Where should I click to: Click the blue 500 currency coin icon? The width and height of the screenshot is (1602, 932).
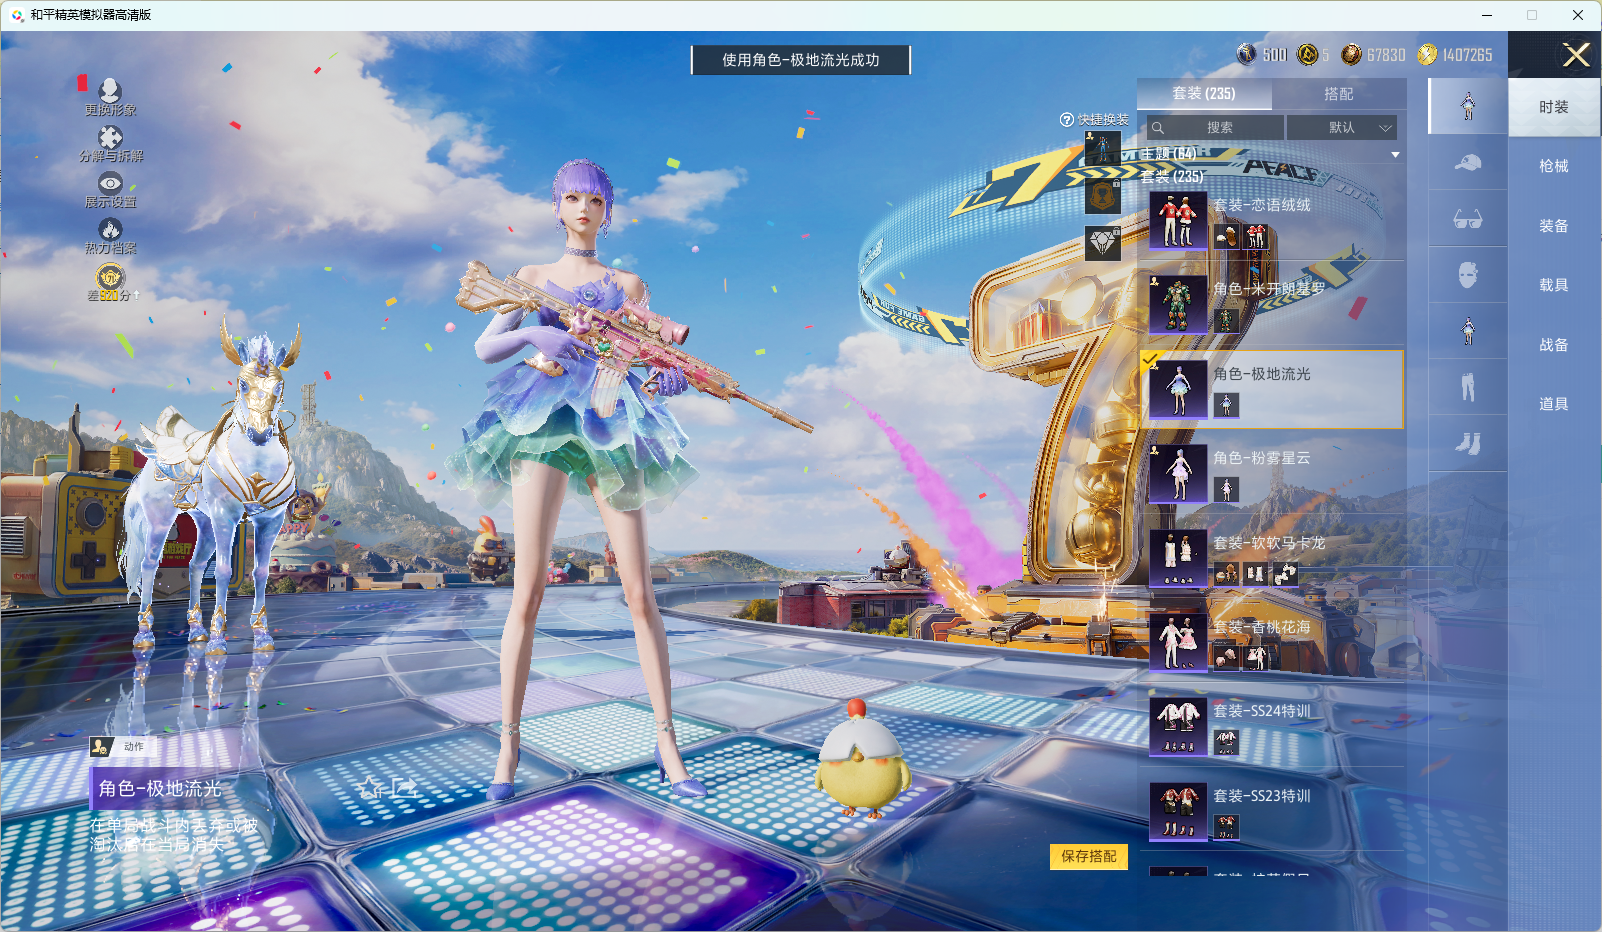[x=1247, y=54]
